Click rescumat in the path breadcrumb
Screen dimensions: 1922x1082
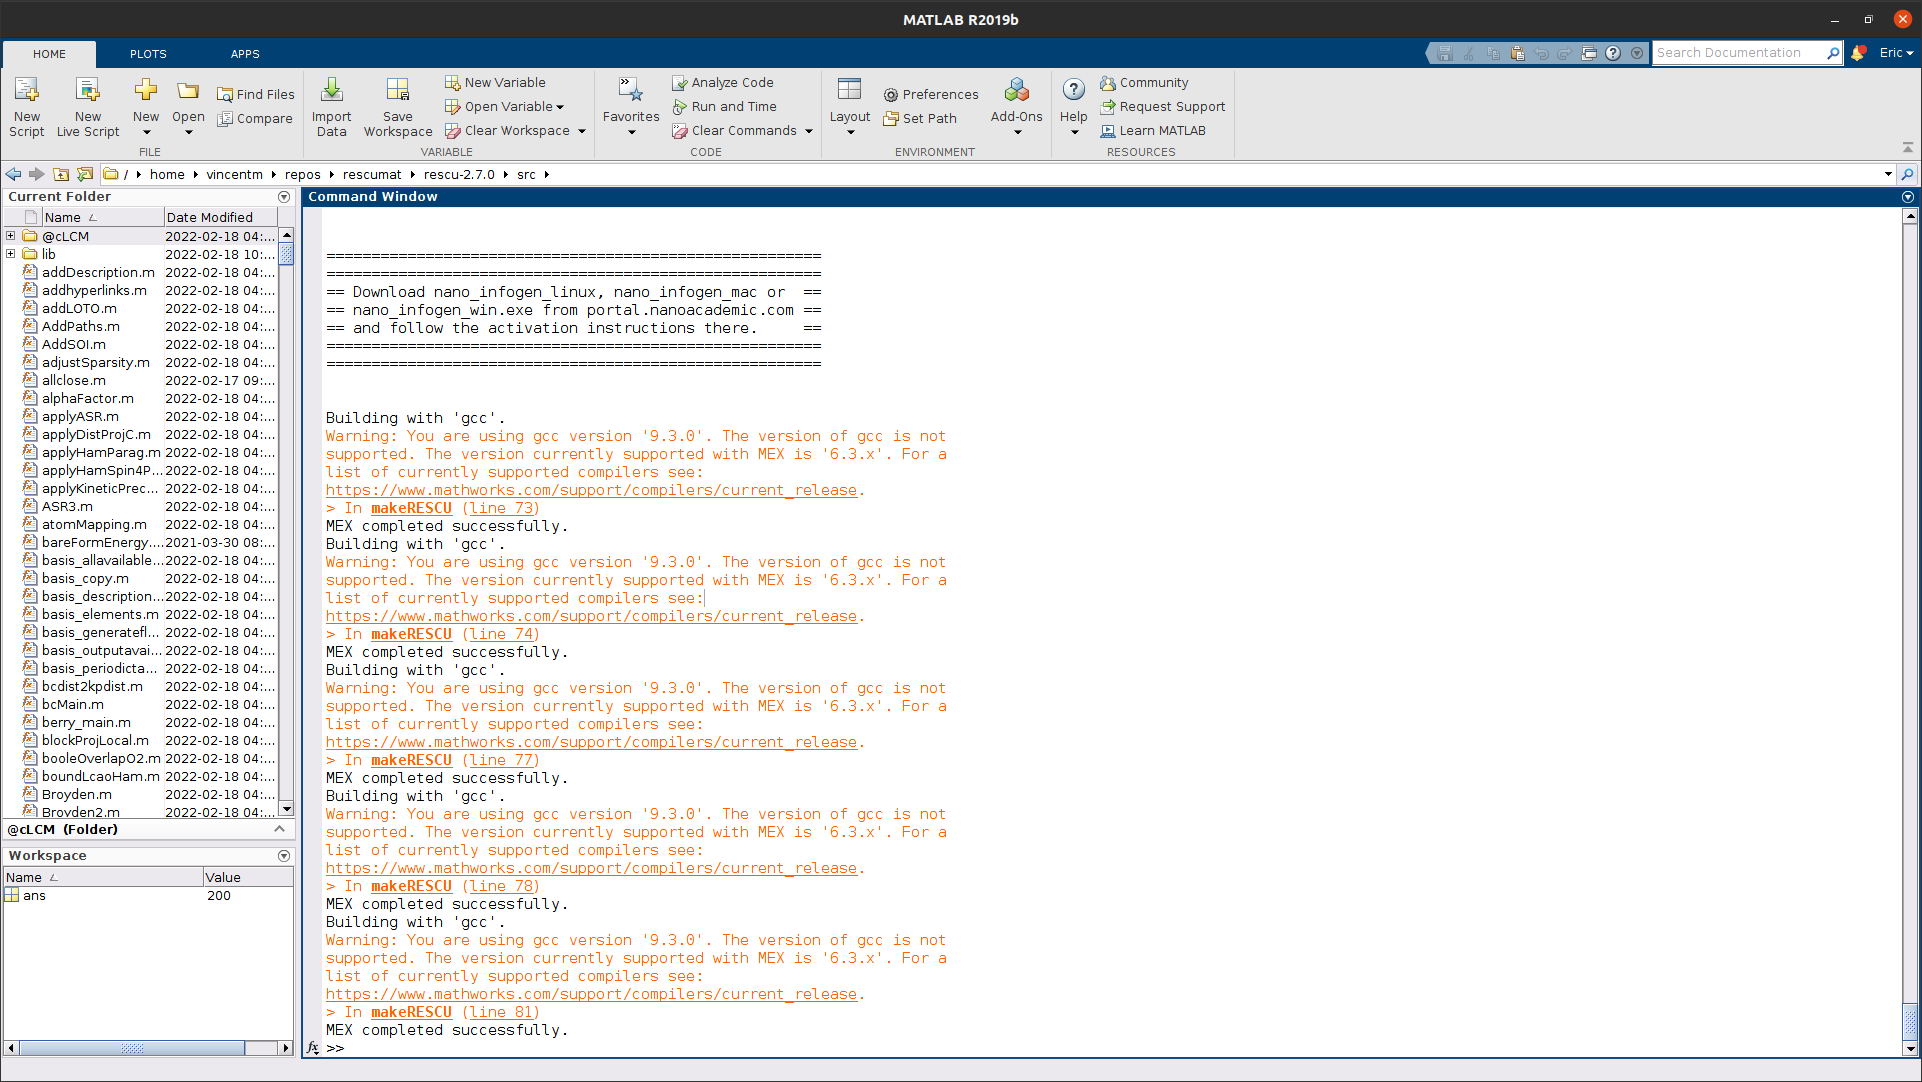372,174
